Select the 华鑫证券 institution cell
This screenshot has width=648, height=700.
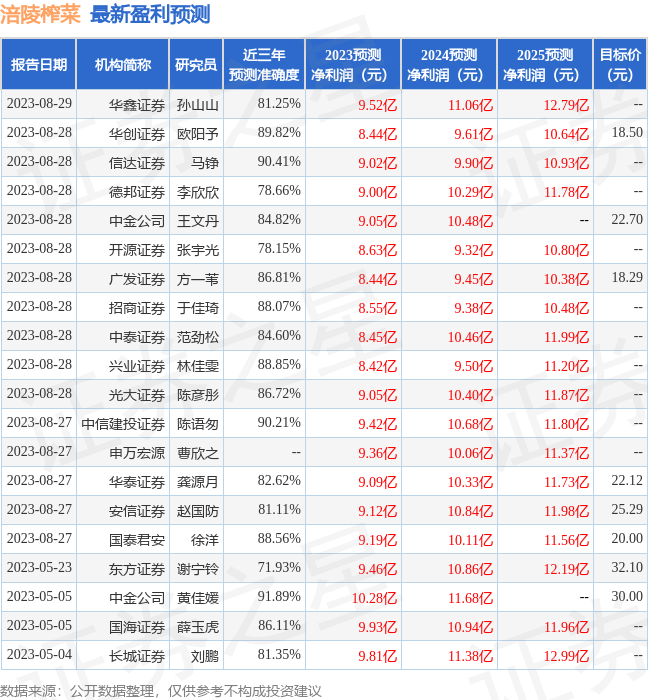[123, 104]
